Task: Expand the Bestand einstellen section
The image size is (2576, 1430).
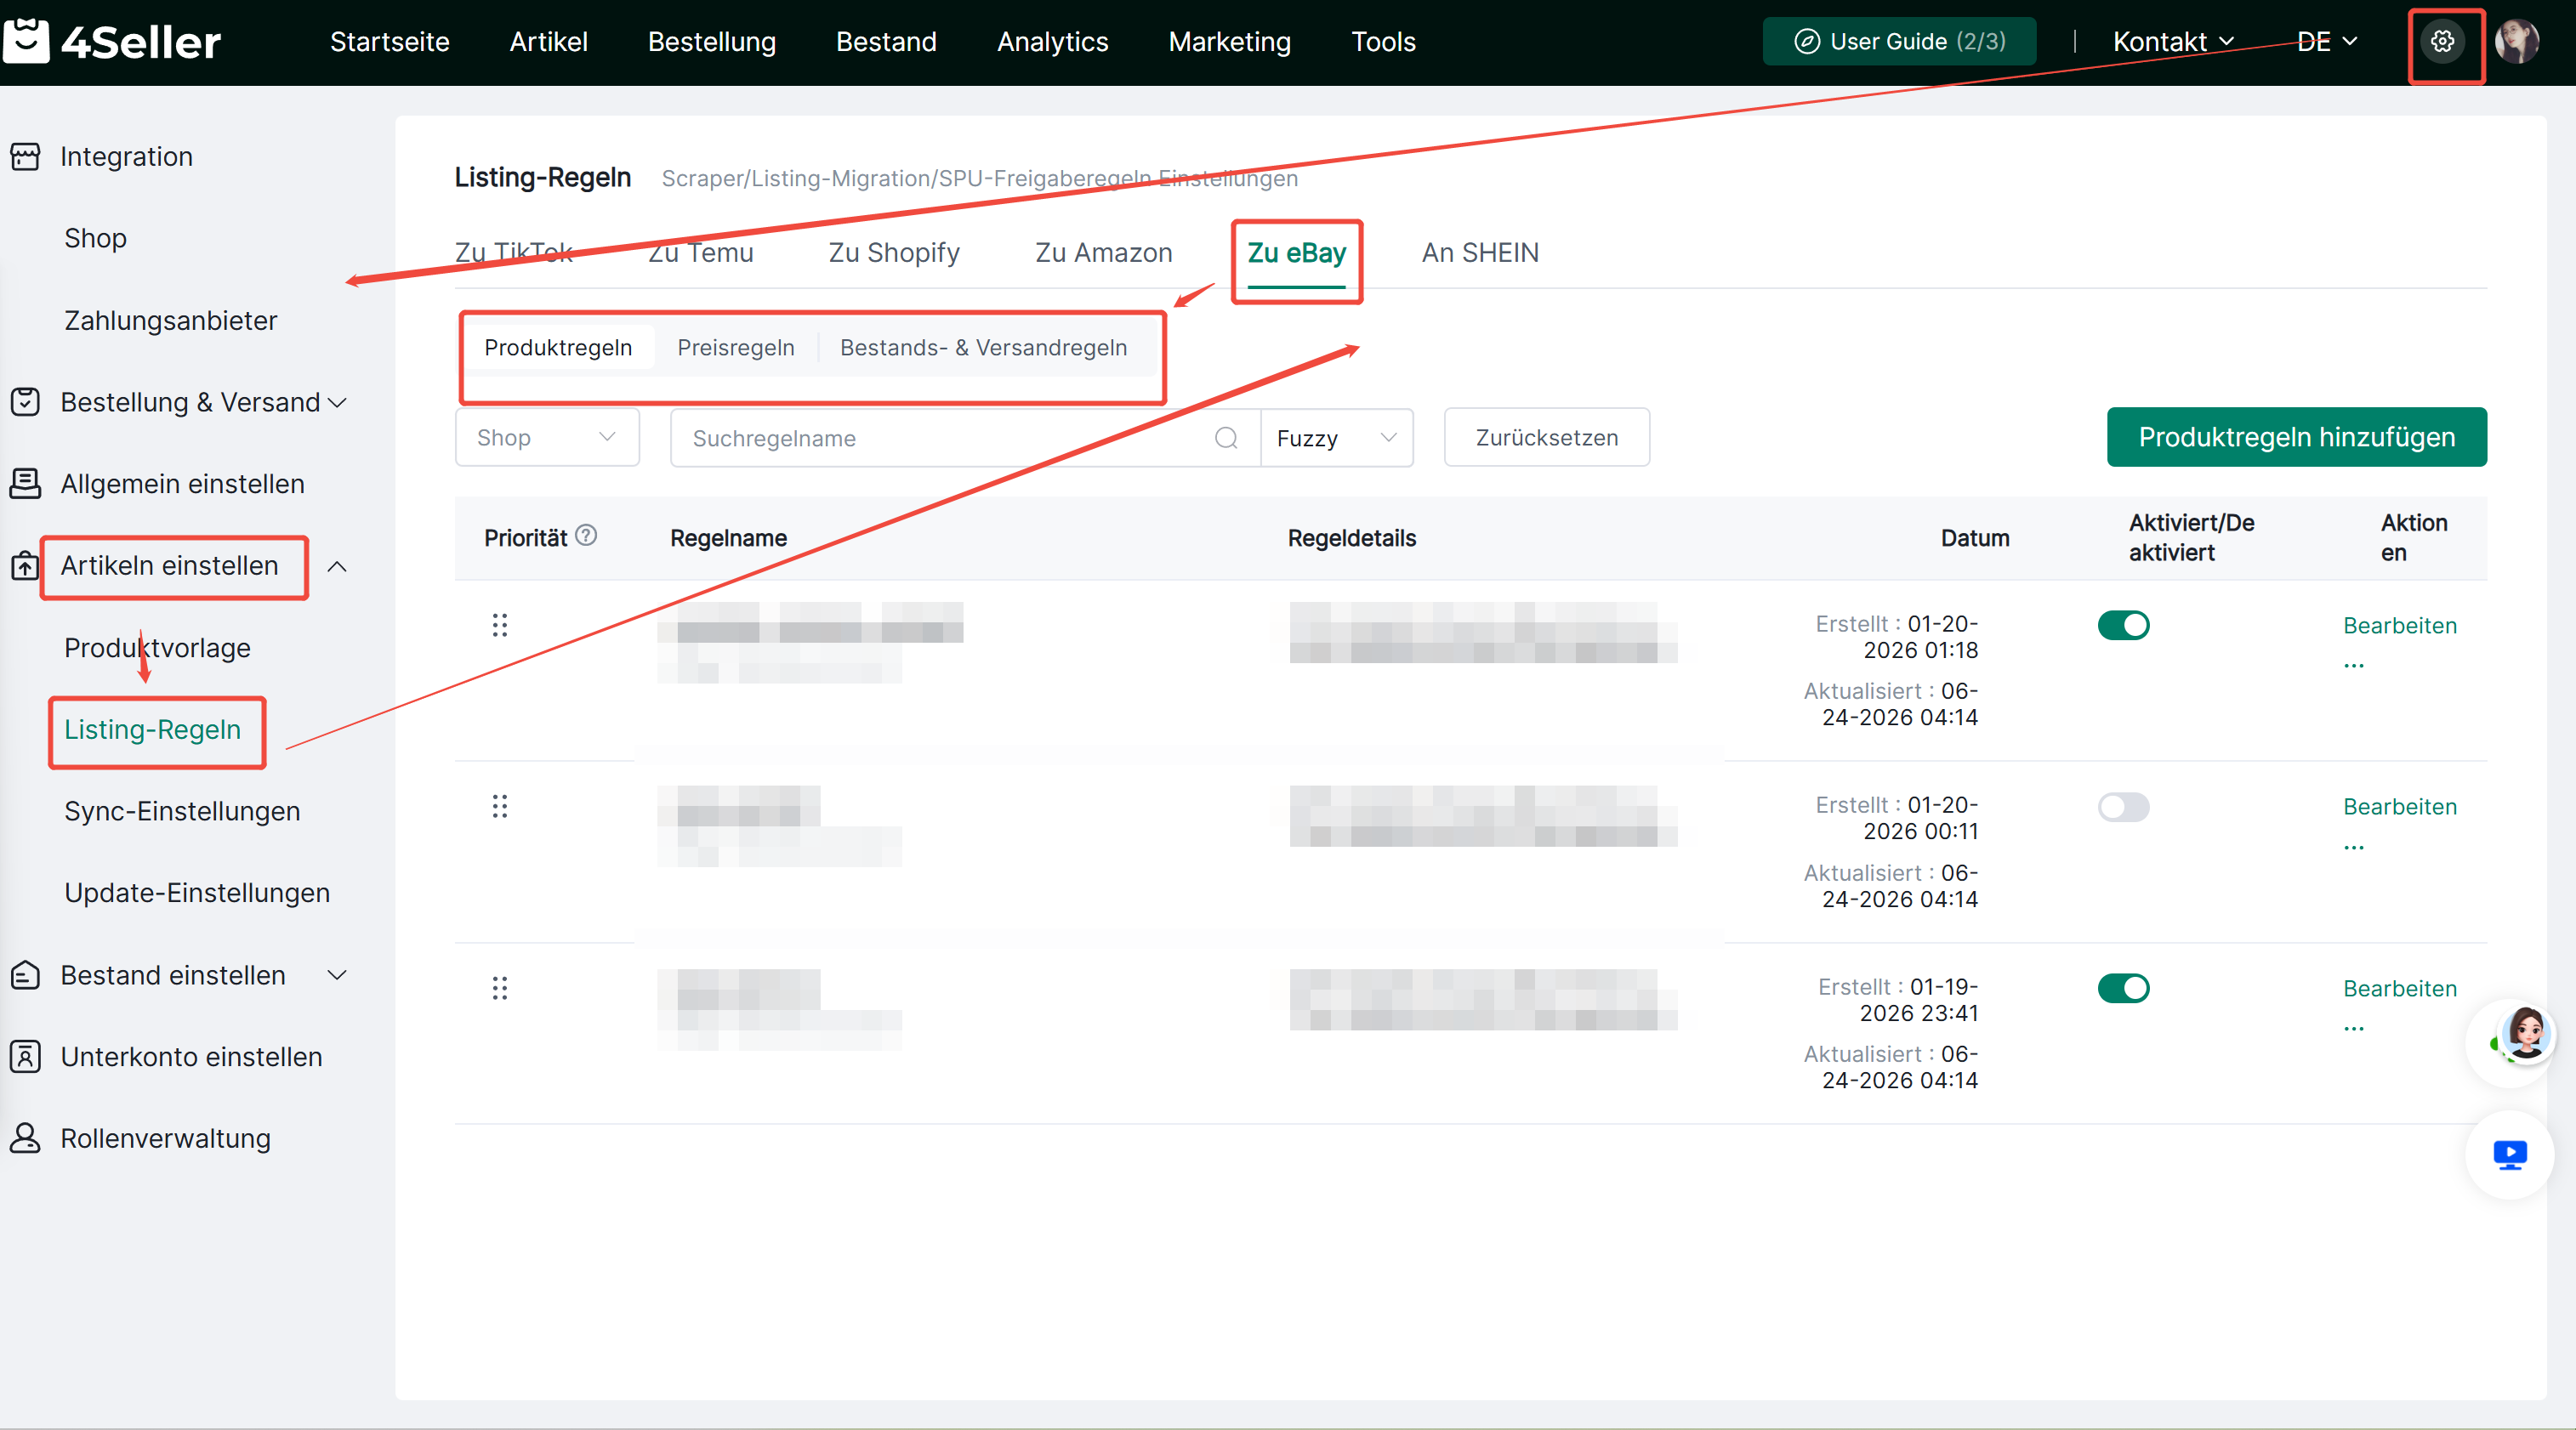Action: point(338,975)
